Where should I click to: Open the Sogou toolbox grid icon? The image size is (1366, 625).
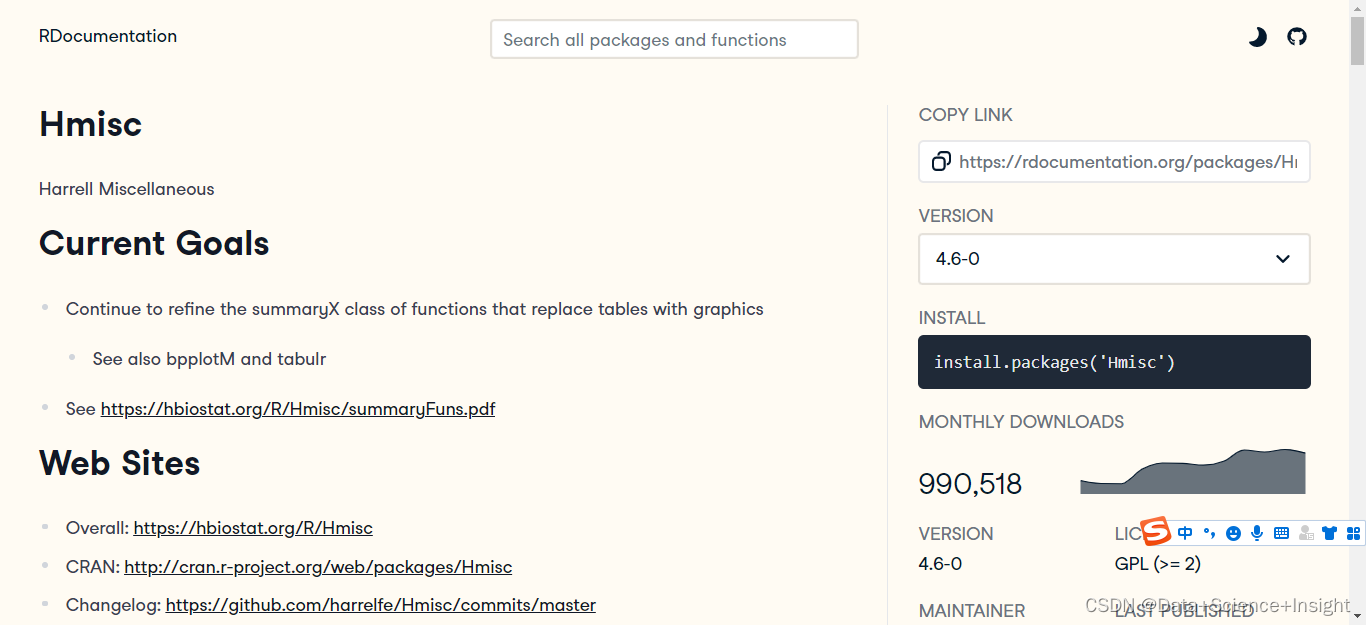coord(1353,534)
